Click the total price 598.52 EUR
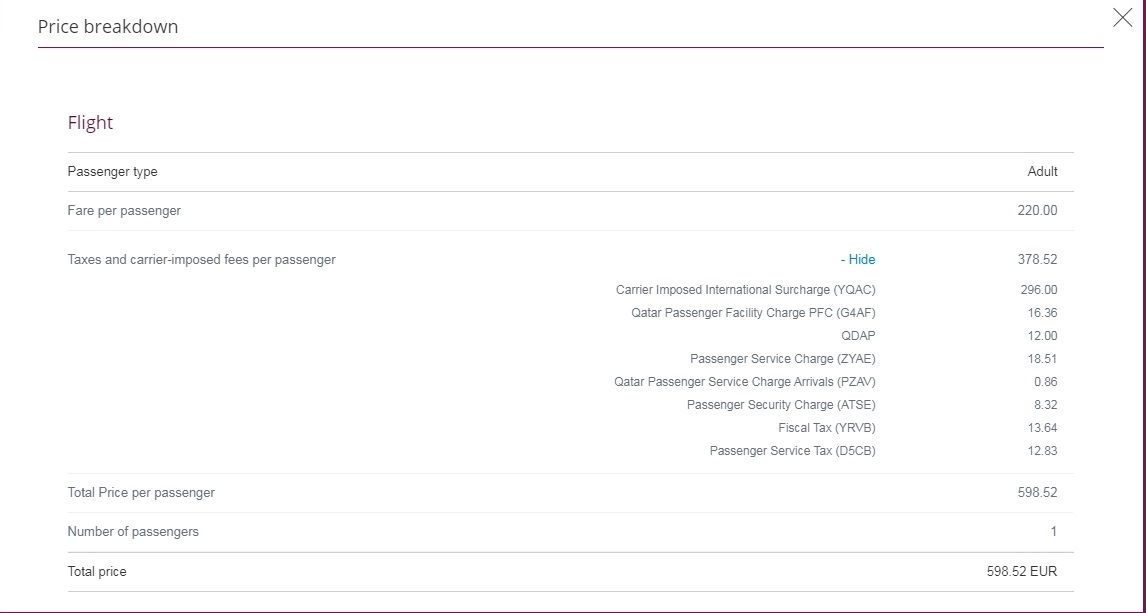The height and width of the screenshot is (613, 1146). [x=1022, y=571]
